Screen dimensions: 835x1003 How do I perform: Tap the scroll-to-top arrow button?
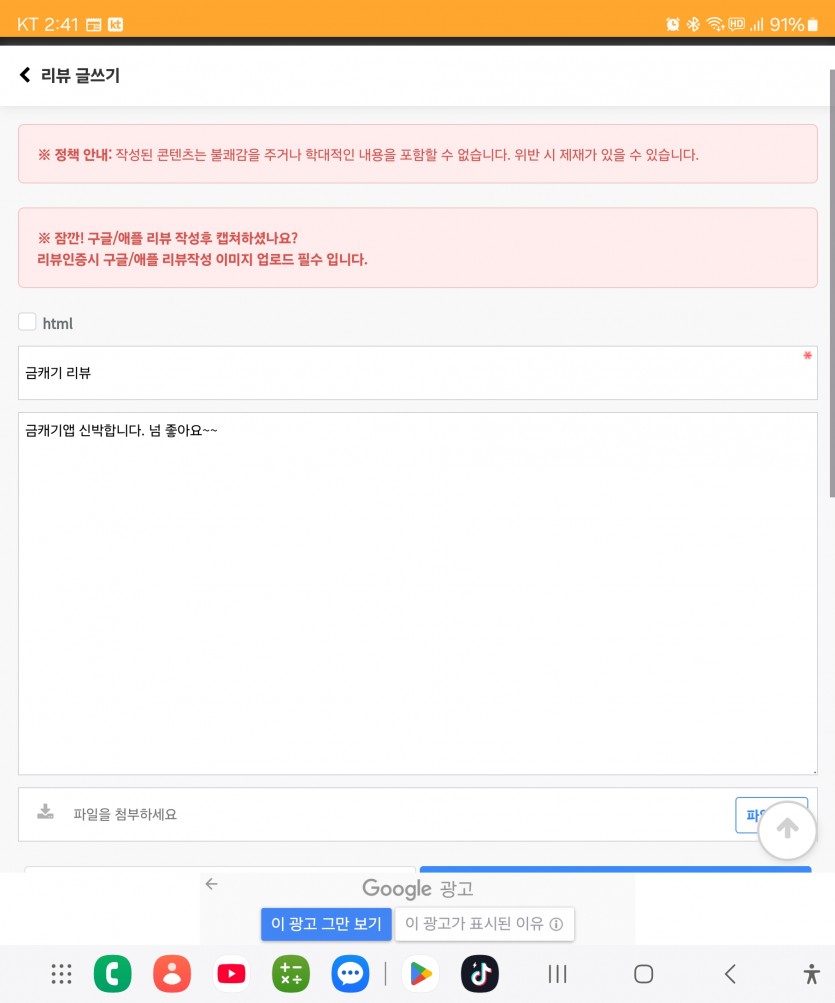[787, 830]
